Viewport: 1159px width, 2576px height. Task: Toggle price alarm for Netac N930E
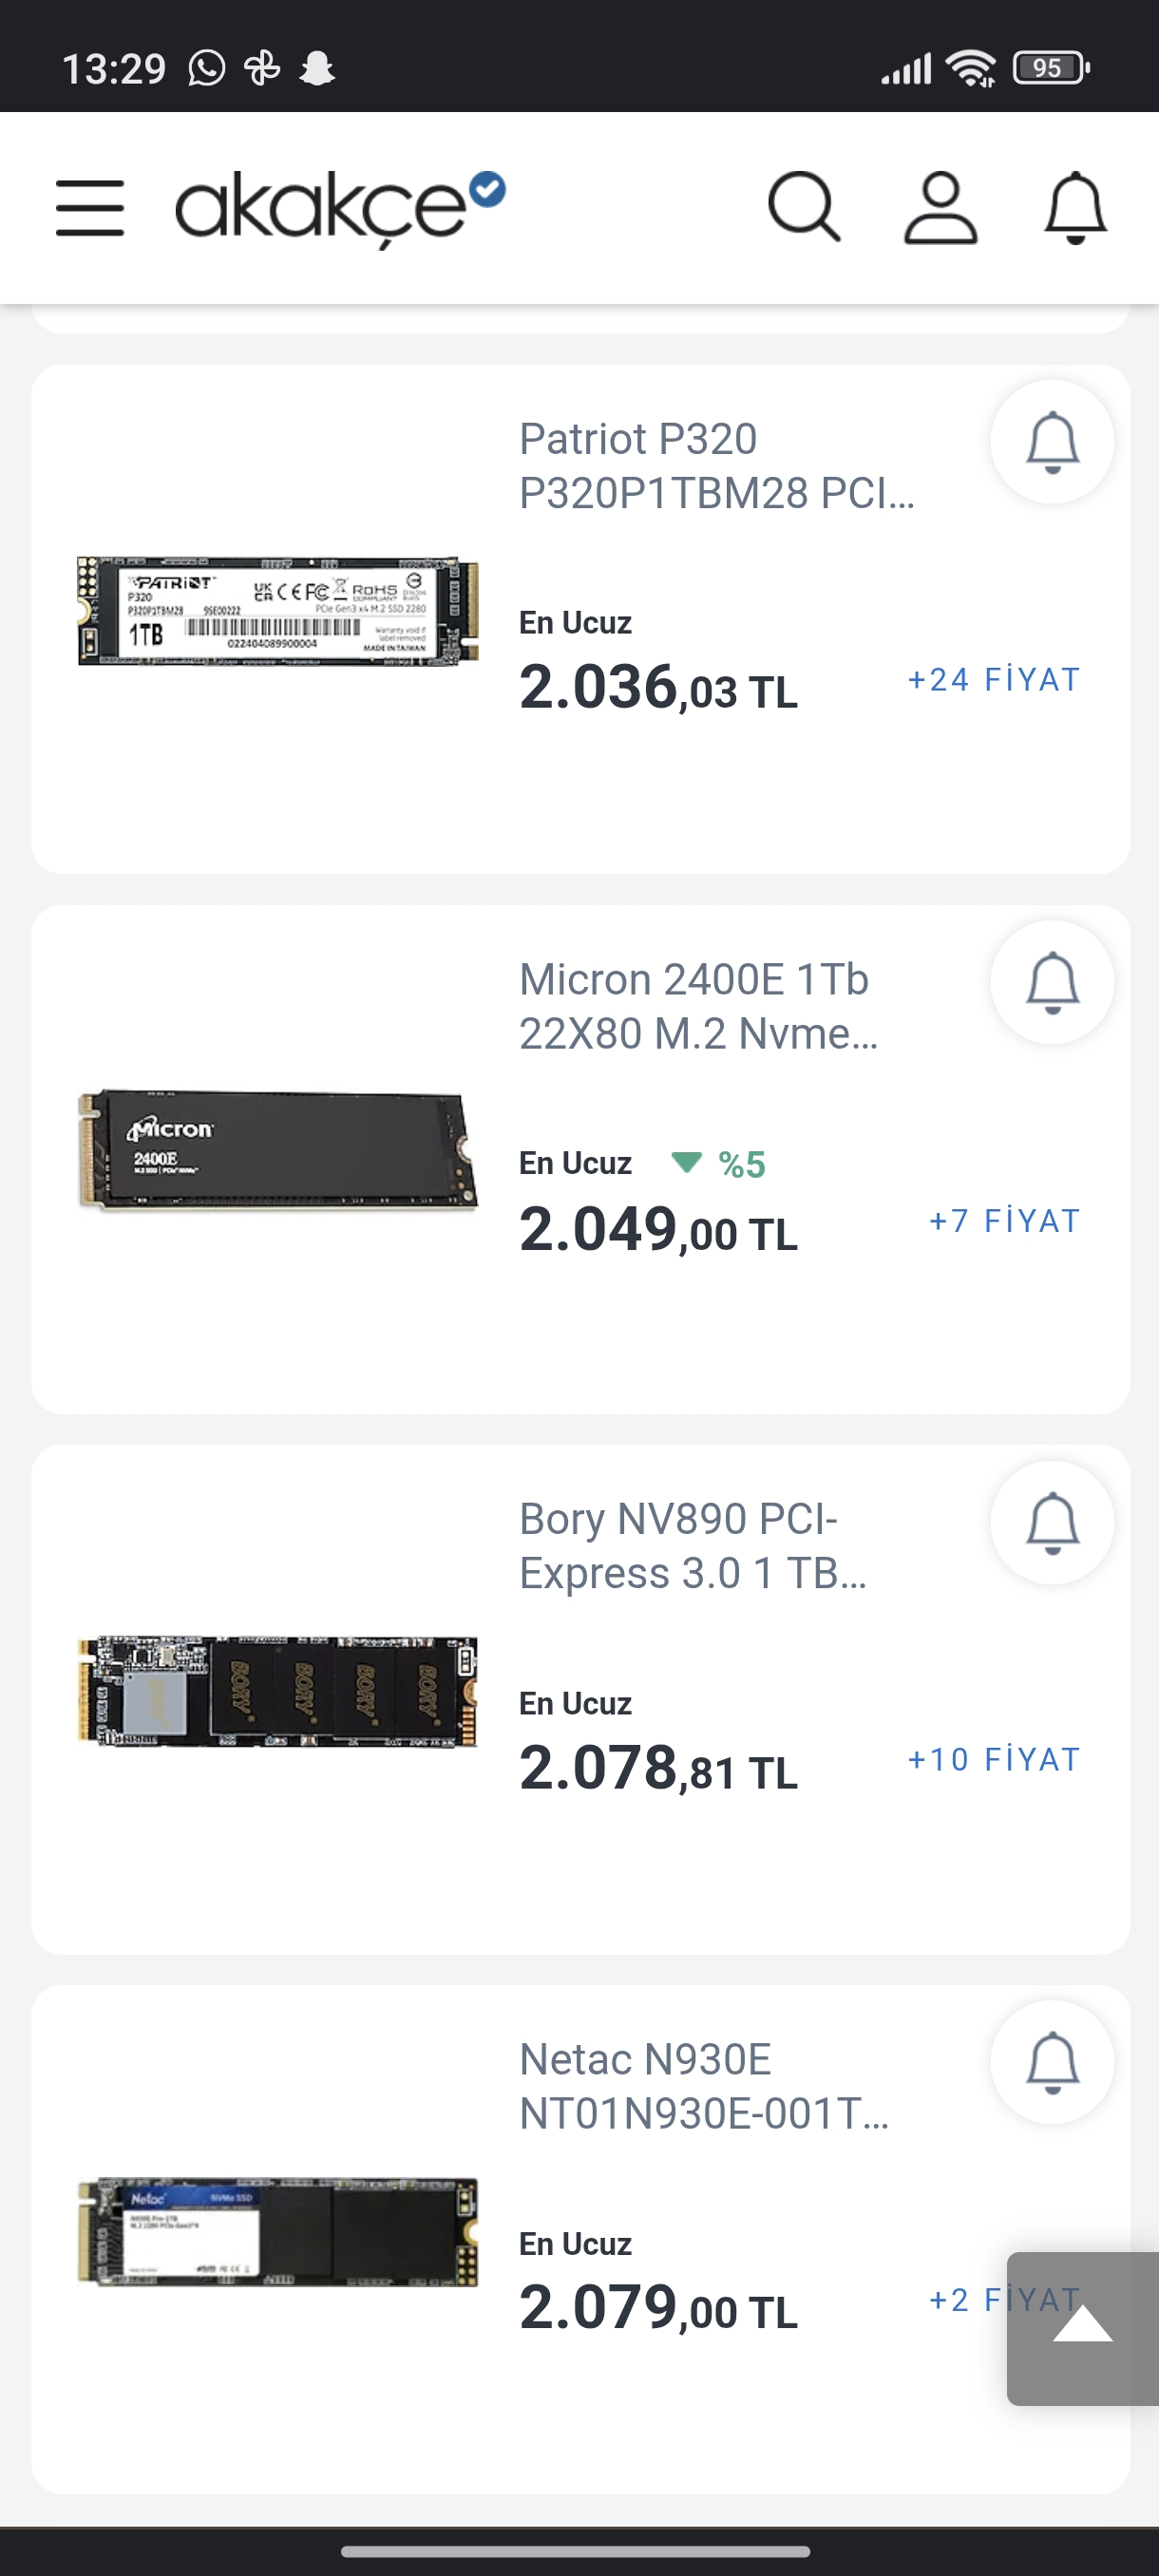(1052, 2062)
